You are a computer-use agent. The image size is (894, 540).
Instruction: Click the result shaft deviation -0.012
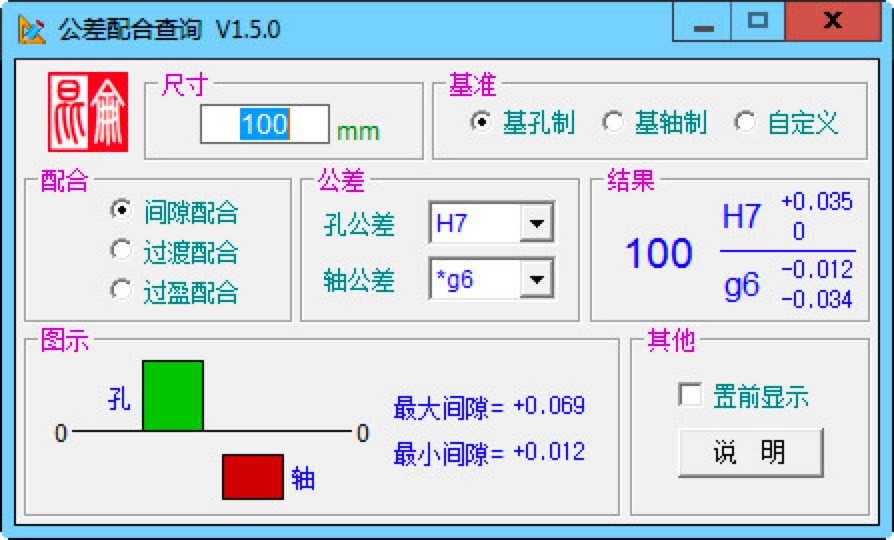coord(816,269)
